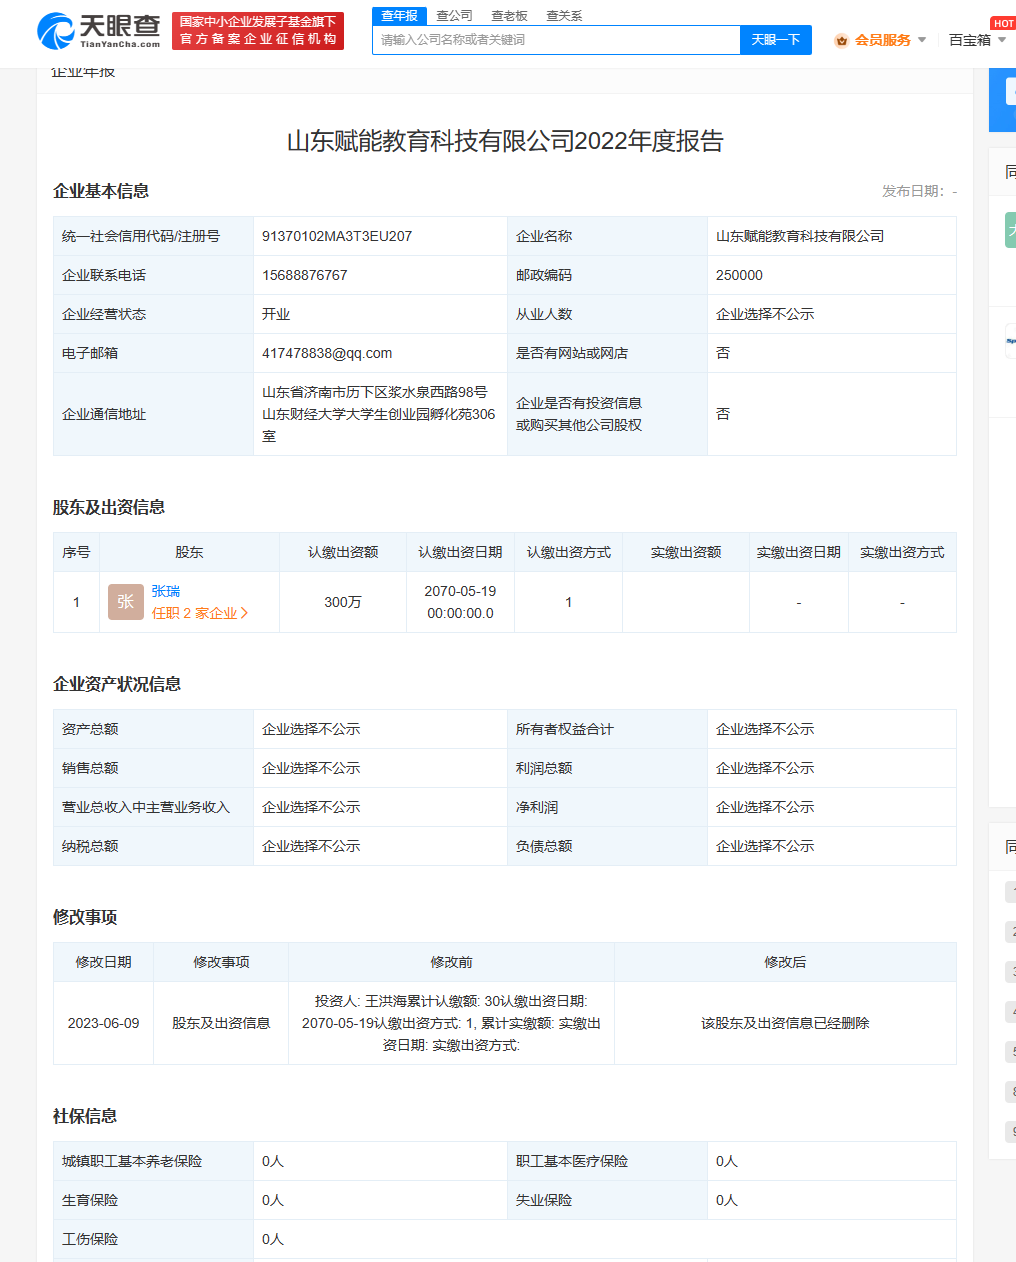This screenshot has height=1262, width=1016.
Task: Select the 查年报 tab
Action: tap(398, 16)
